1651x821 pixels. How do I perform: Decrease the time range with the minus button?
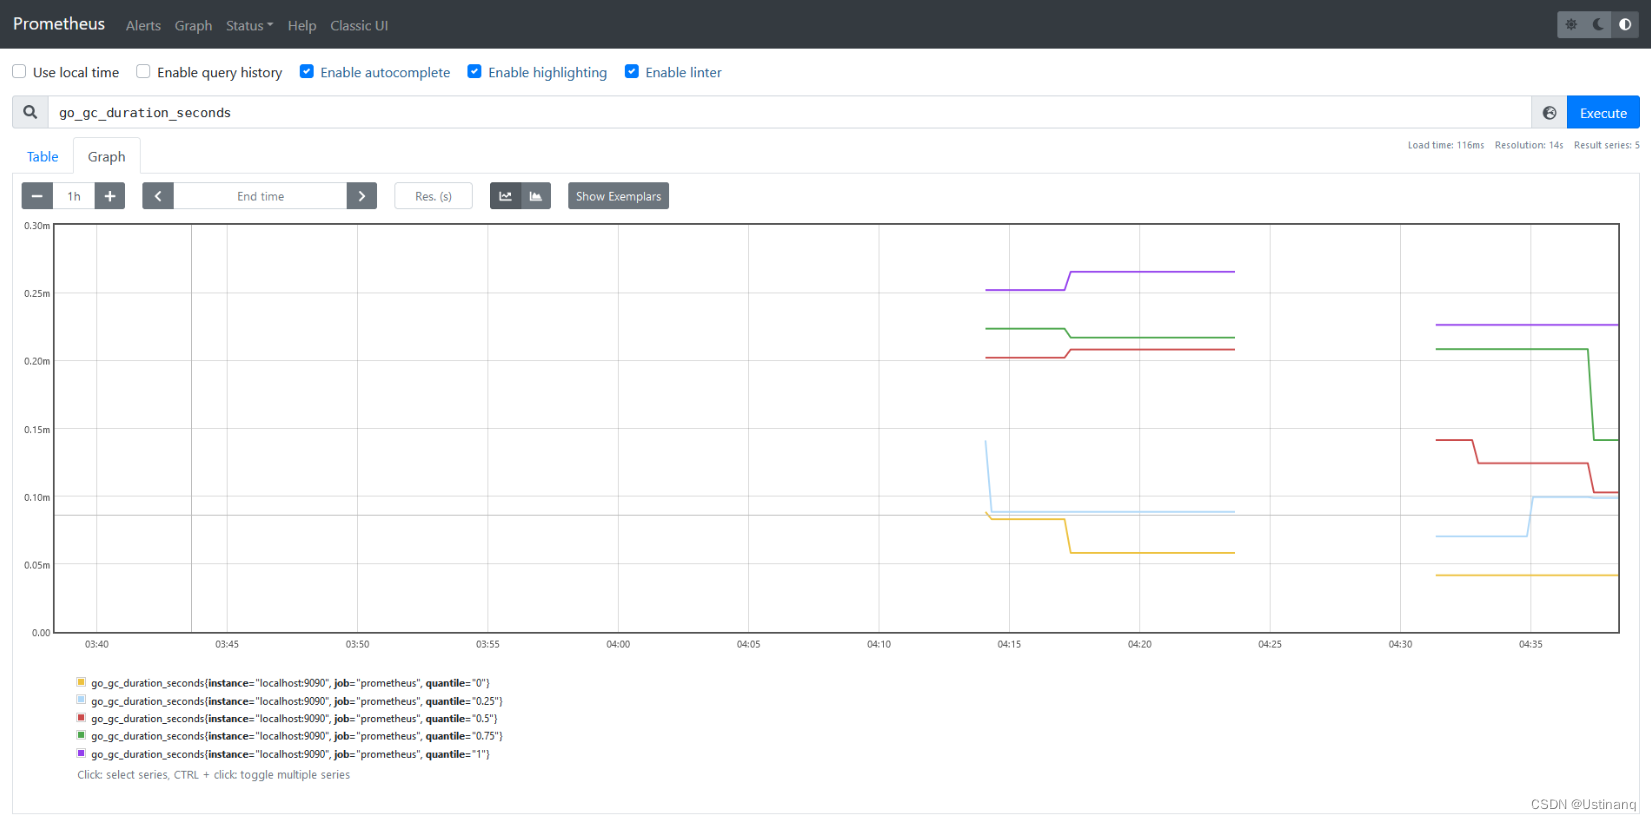(x=37, y=196)
